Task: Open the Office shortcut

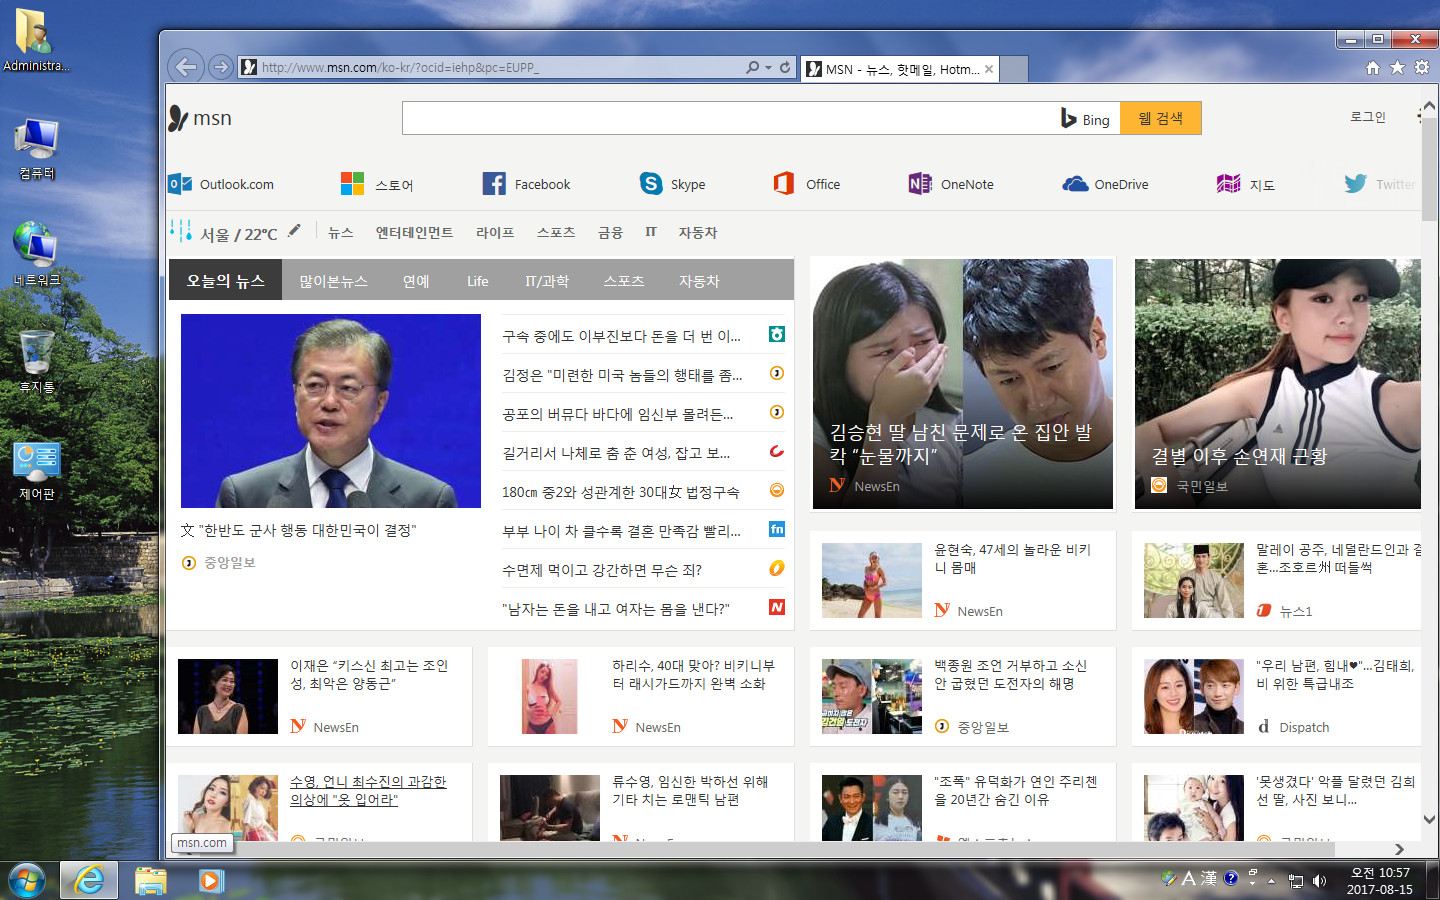Action: (806, 184)
